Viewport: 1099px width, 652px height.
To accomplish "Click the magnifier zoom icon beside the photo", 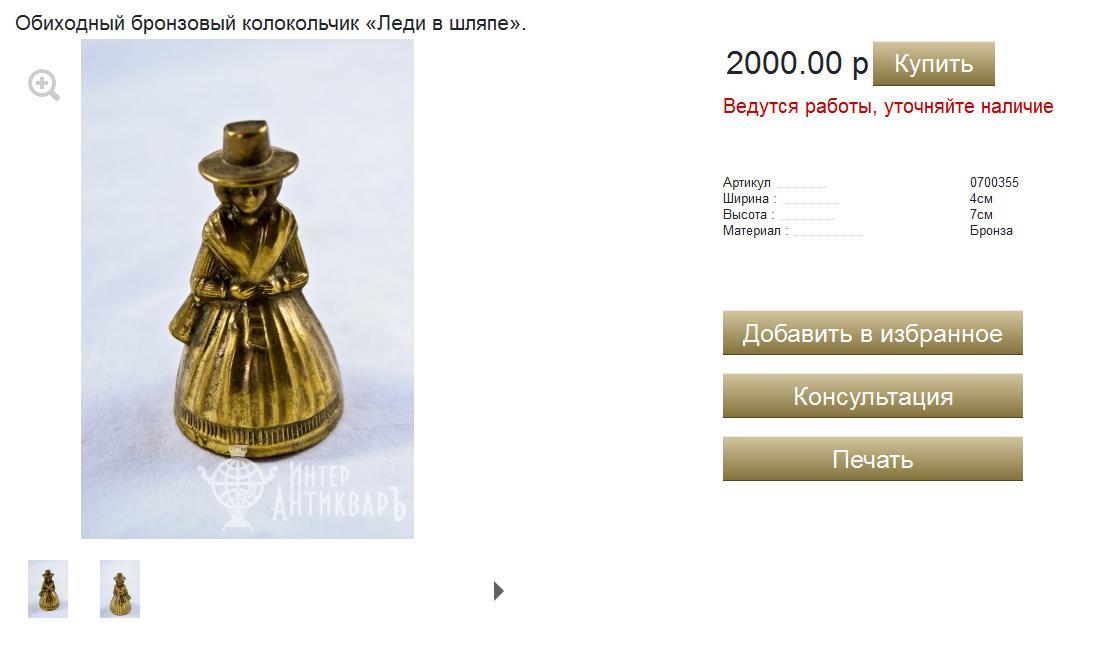I will point(43,85).
